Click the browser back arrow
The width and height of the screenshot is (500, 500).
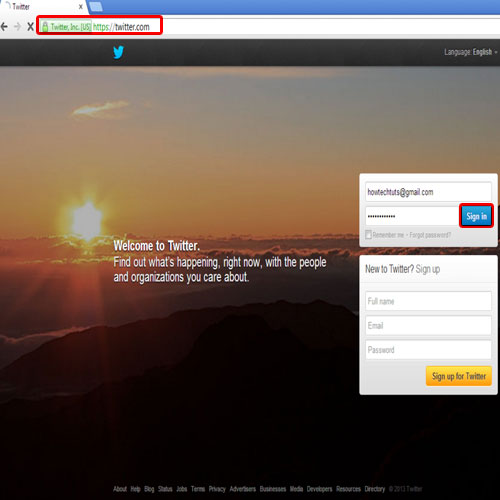pos(4,27)
